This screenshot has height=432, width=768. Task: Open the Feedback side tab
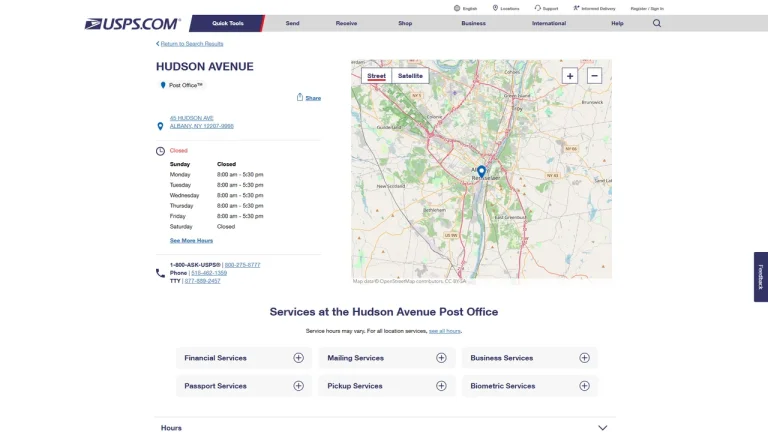[761, 277]
